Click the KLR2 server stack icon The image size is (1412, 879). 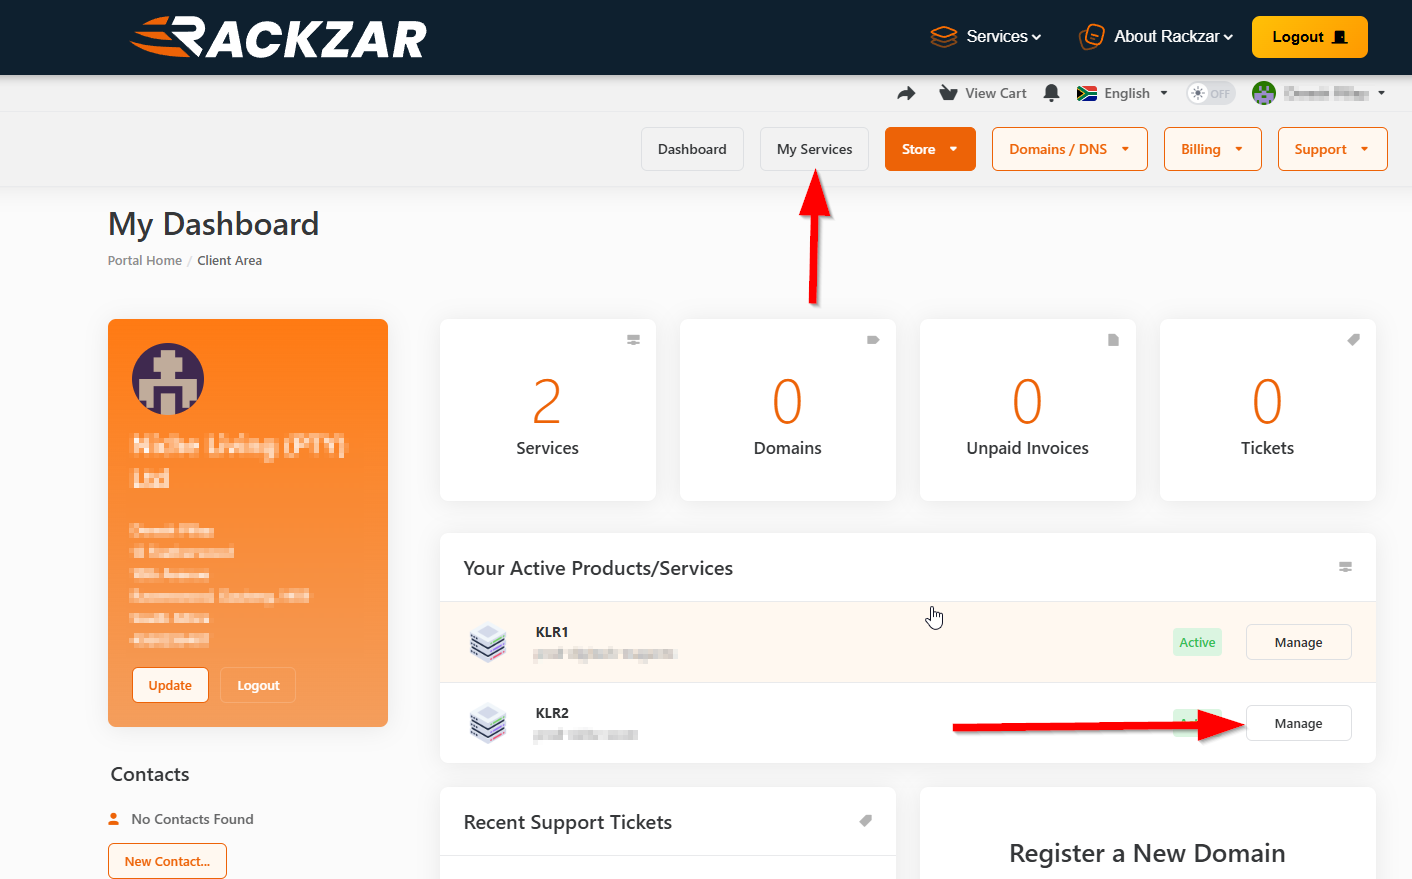(x=488, y=723)
